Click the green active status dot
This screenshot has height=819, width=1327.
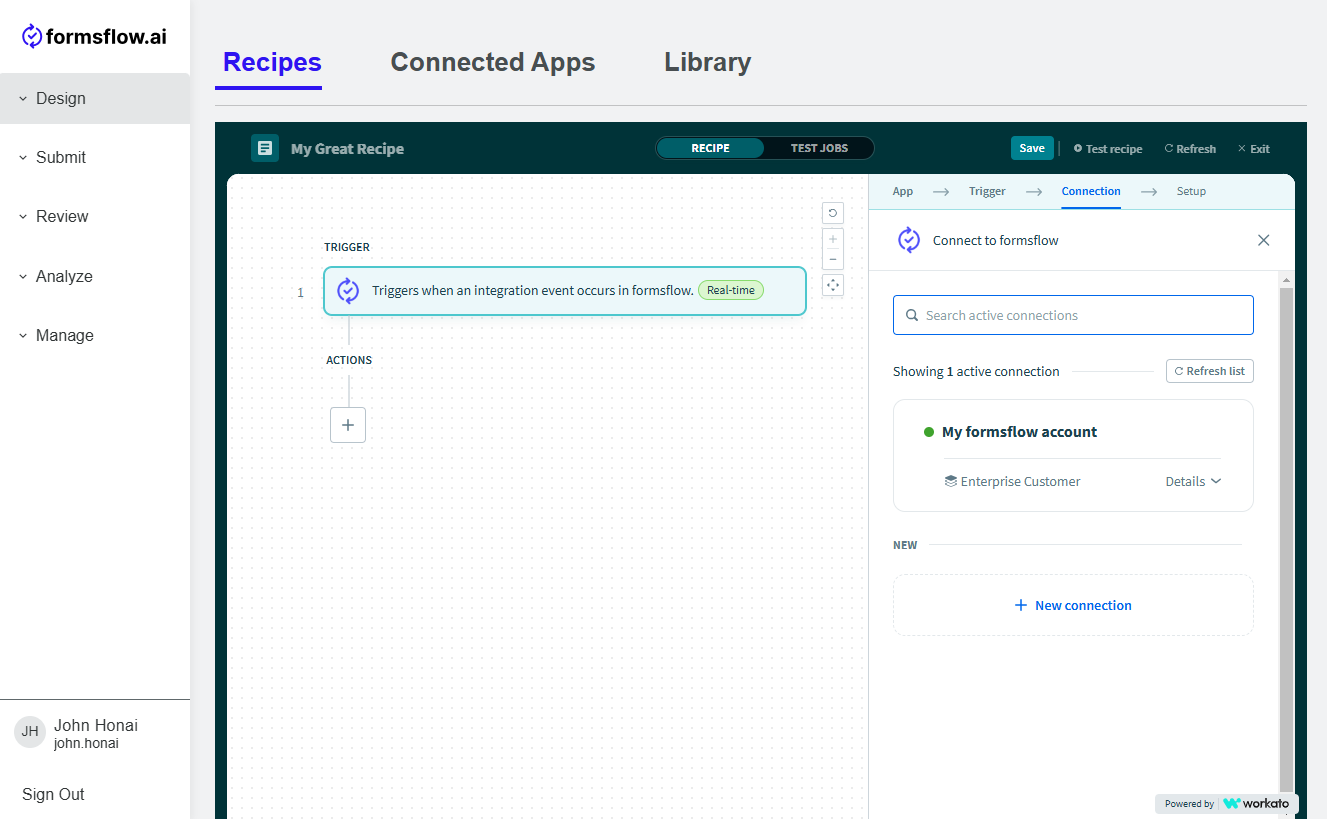929,432
